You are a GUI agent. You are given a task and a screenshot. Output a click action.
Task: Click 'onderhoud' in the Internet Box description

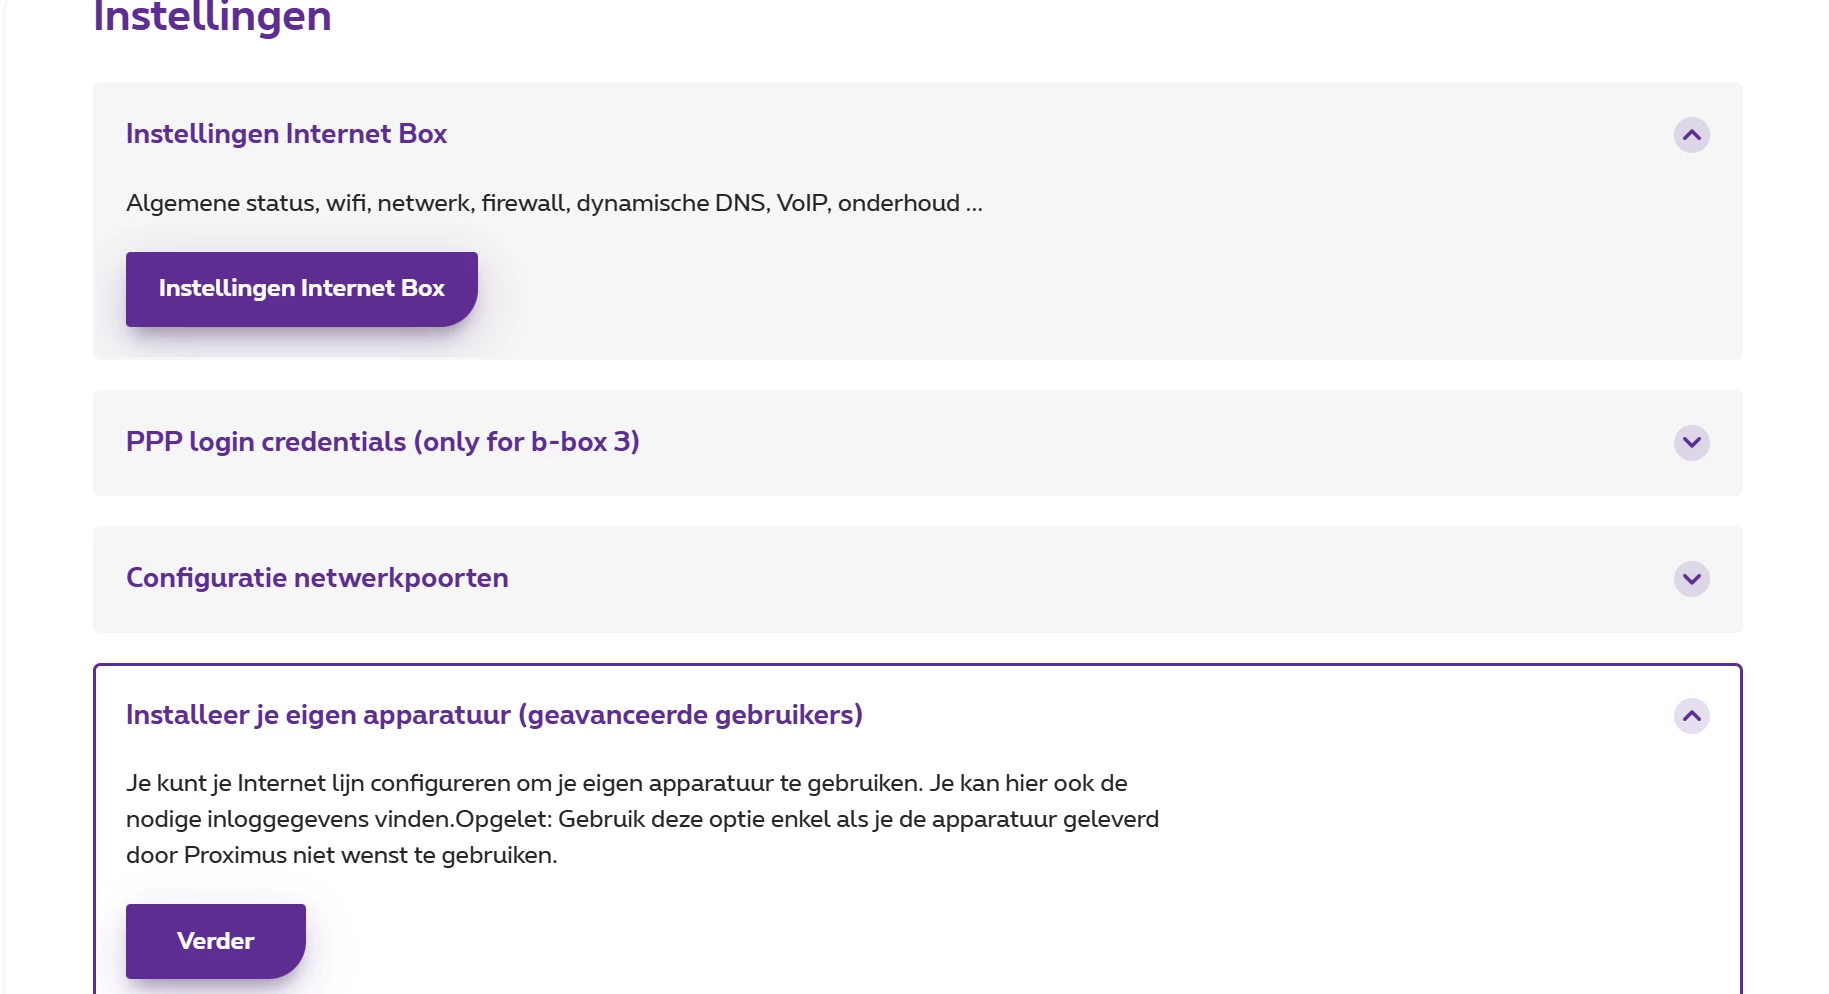click(898, 203)
